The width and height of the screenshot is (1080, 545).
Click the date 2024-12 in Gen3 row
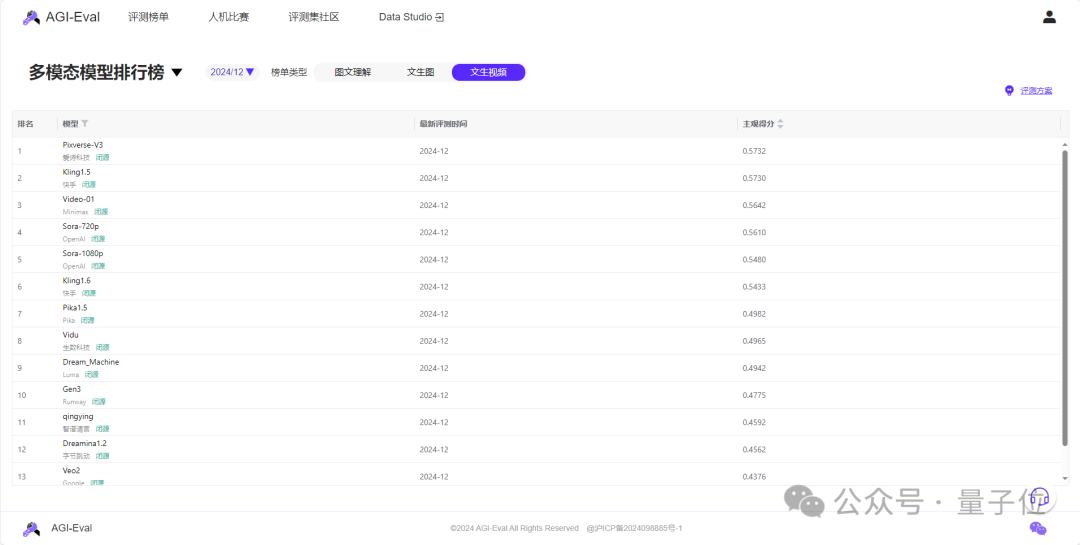point(434,395)
